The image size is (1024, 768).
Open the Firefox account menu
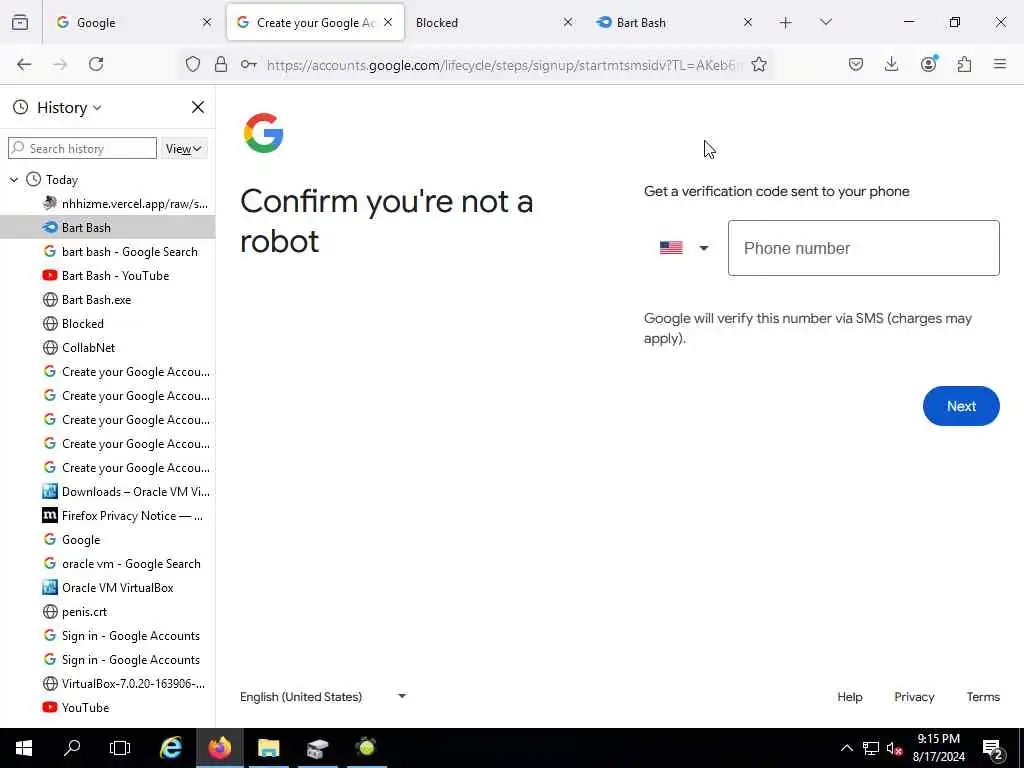coord(929,64)
